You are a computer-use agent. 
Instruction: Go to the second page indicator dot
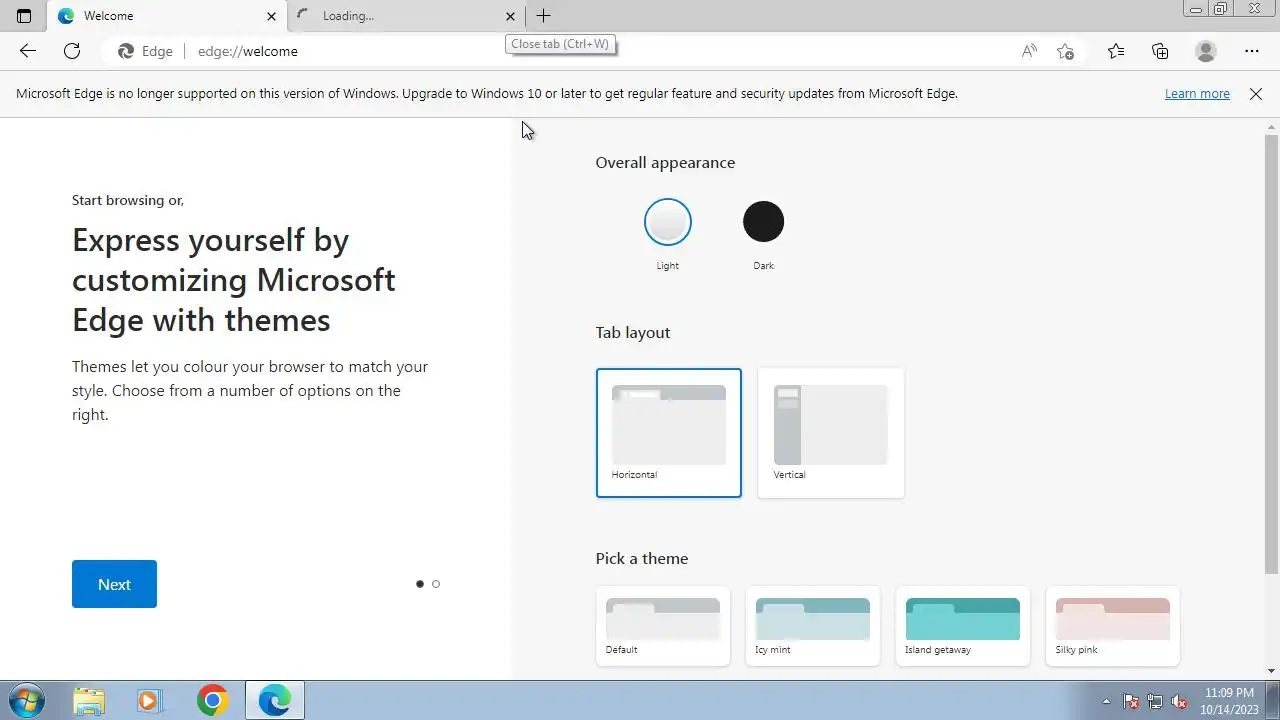pyautogui.click(x=436, y=584)
